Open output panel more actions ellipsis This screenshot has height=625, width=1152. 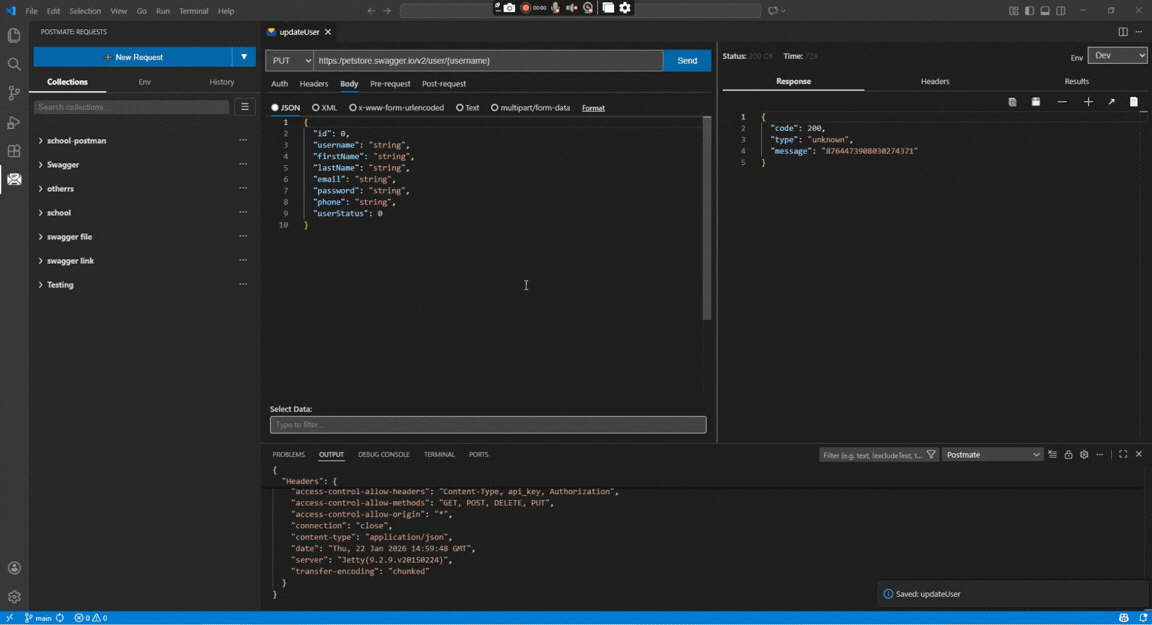click(1100, 455)
